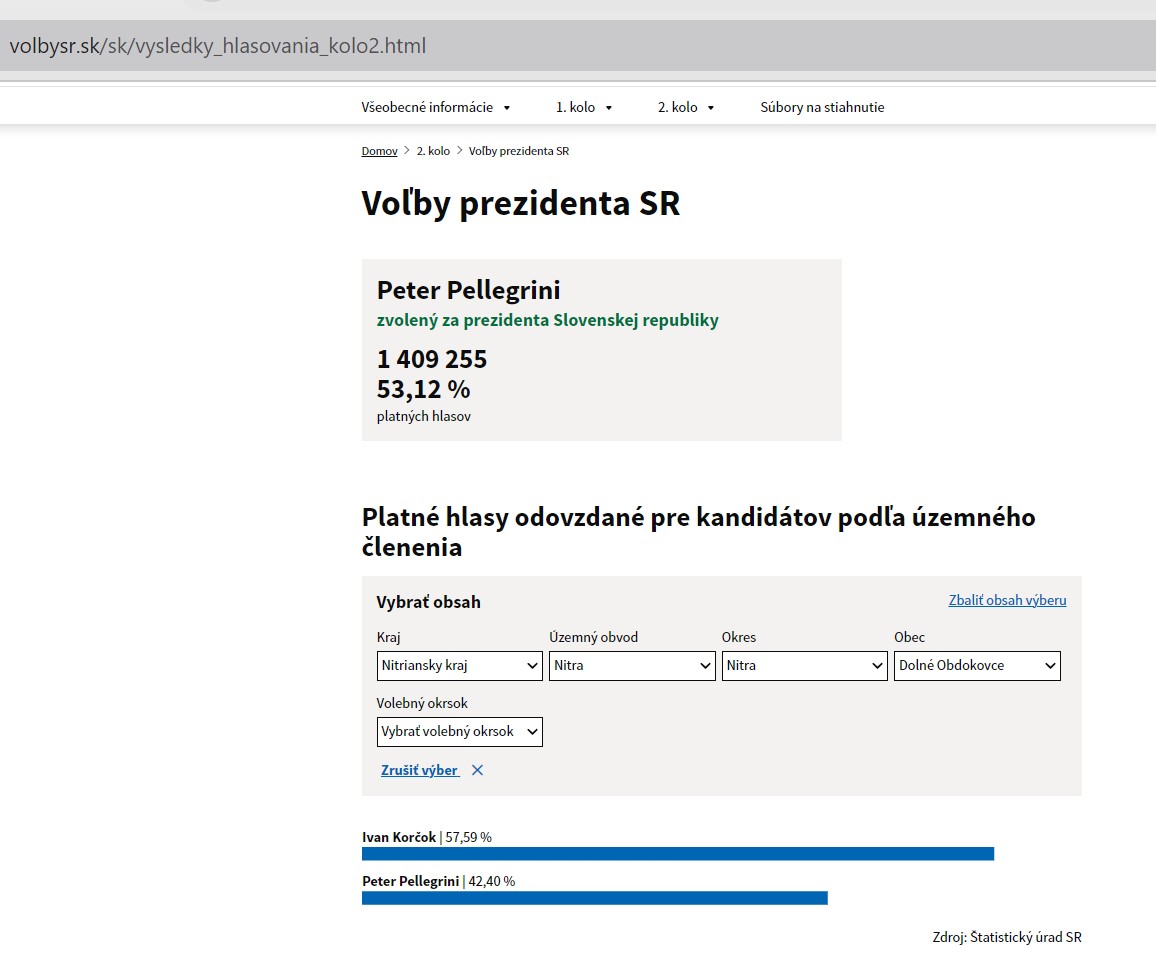Click Ivan Korčok's blue result bar
The image size is (1156, 964).
pos(677,853)
